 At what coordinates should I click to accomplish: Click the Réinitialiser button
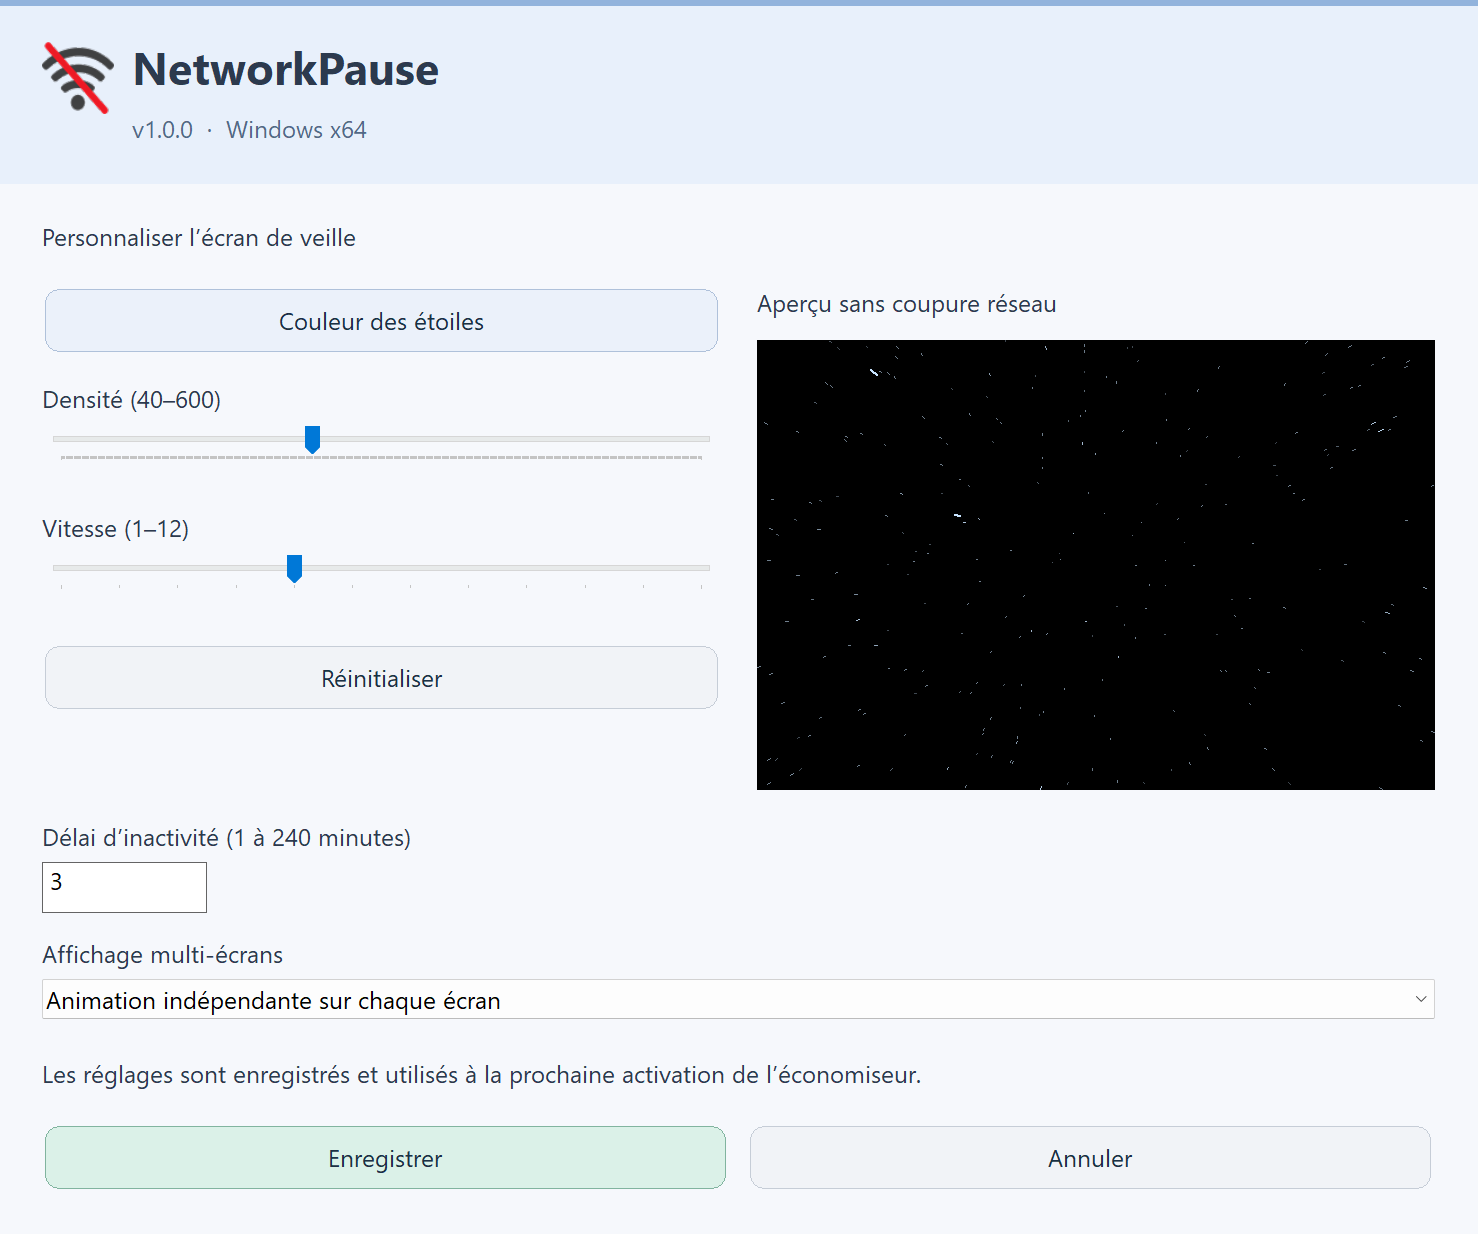click(381, 678)
